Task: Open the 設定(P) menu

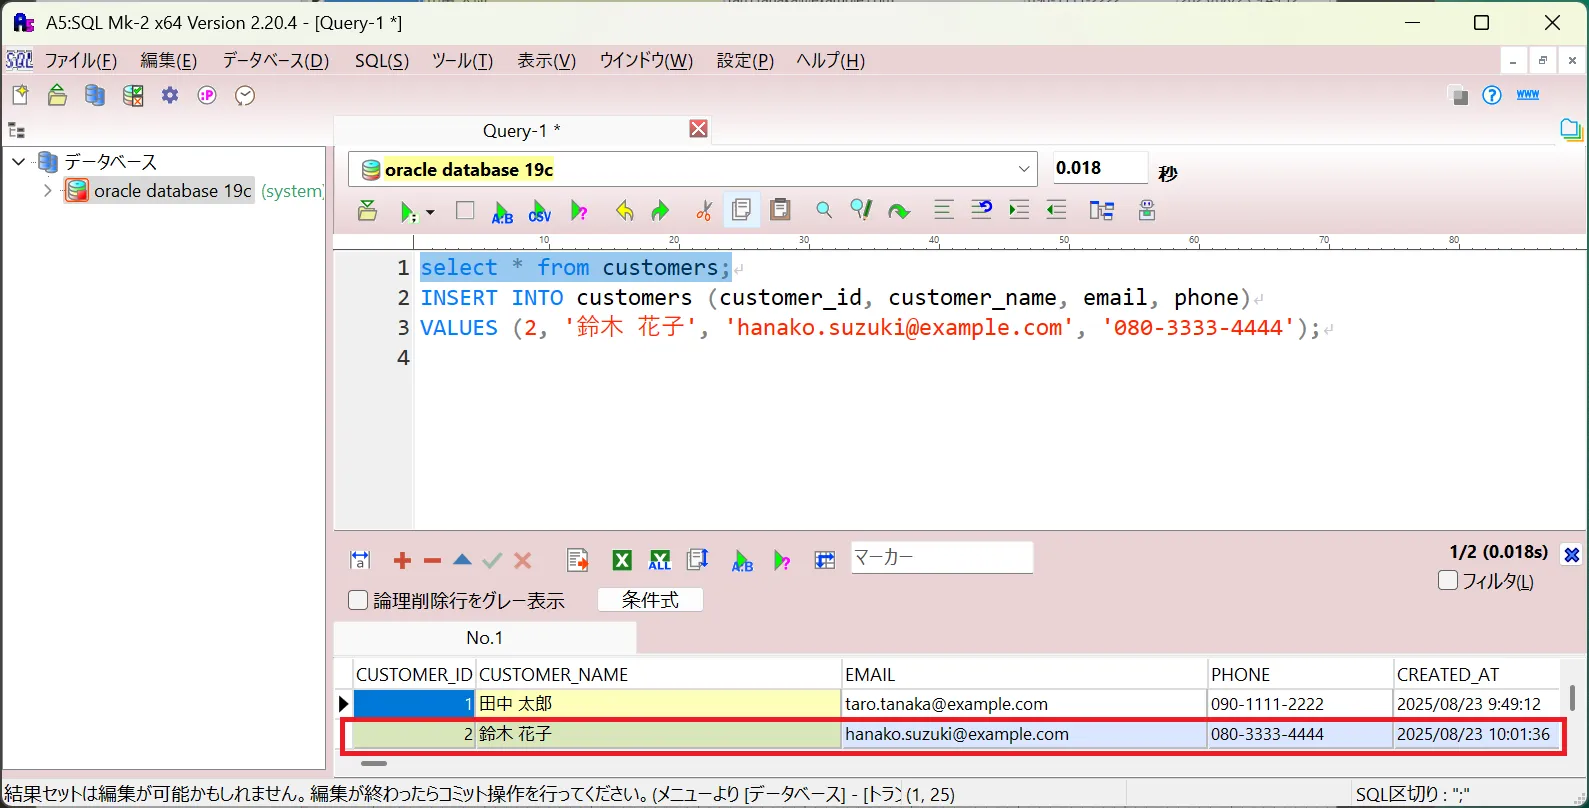Action: click(745, 60)
